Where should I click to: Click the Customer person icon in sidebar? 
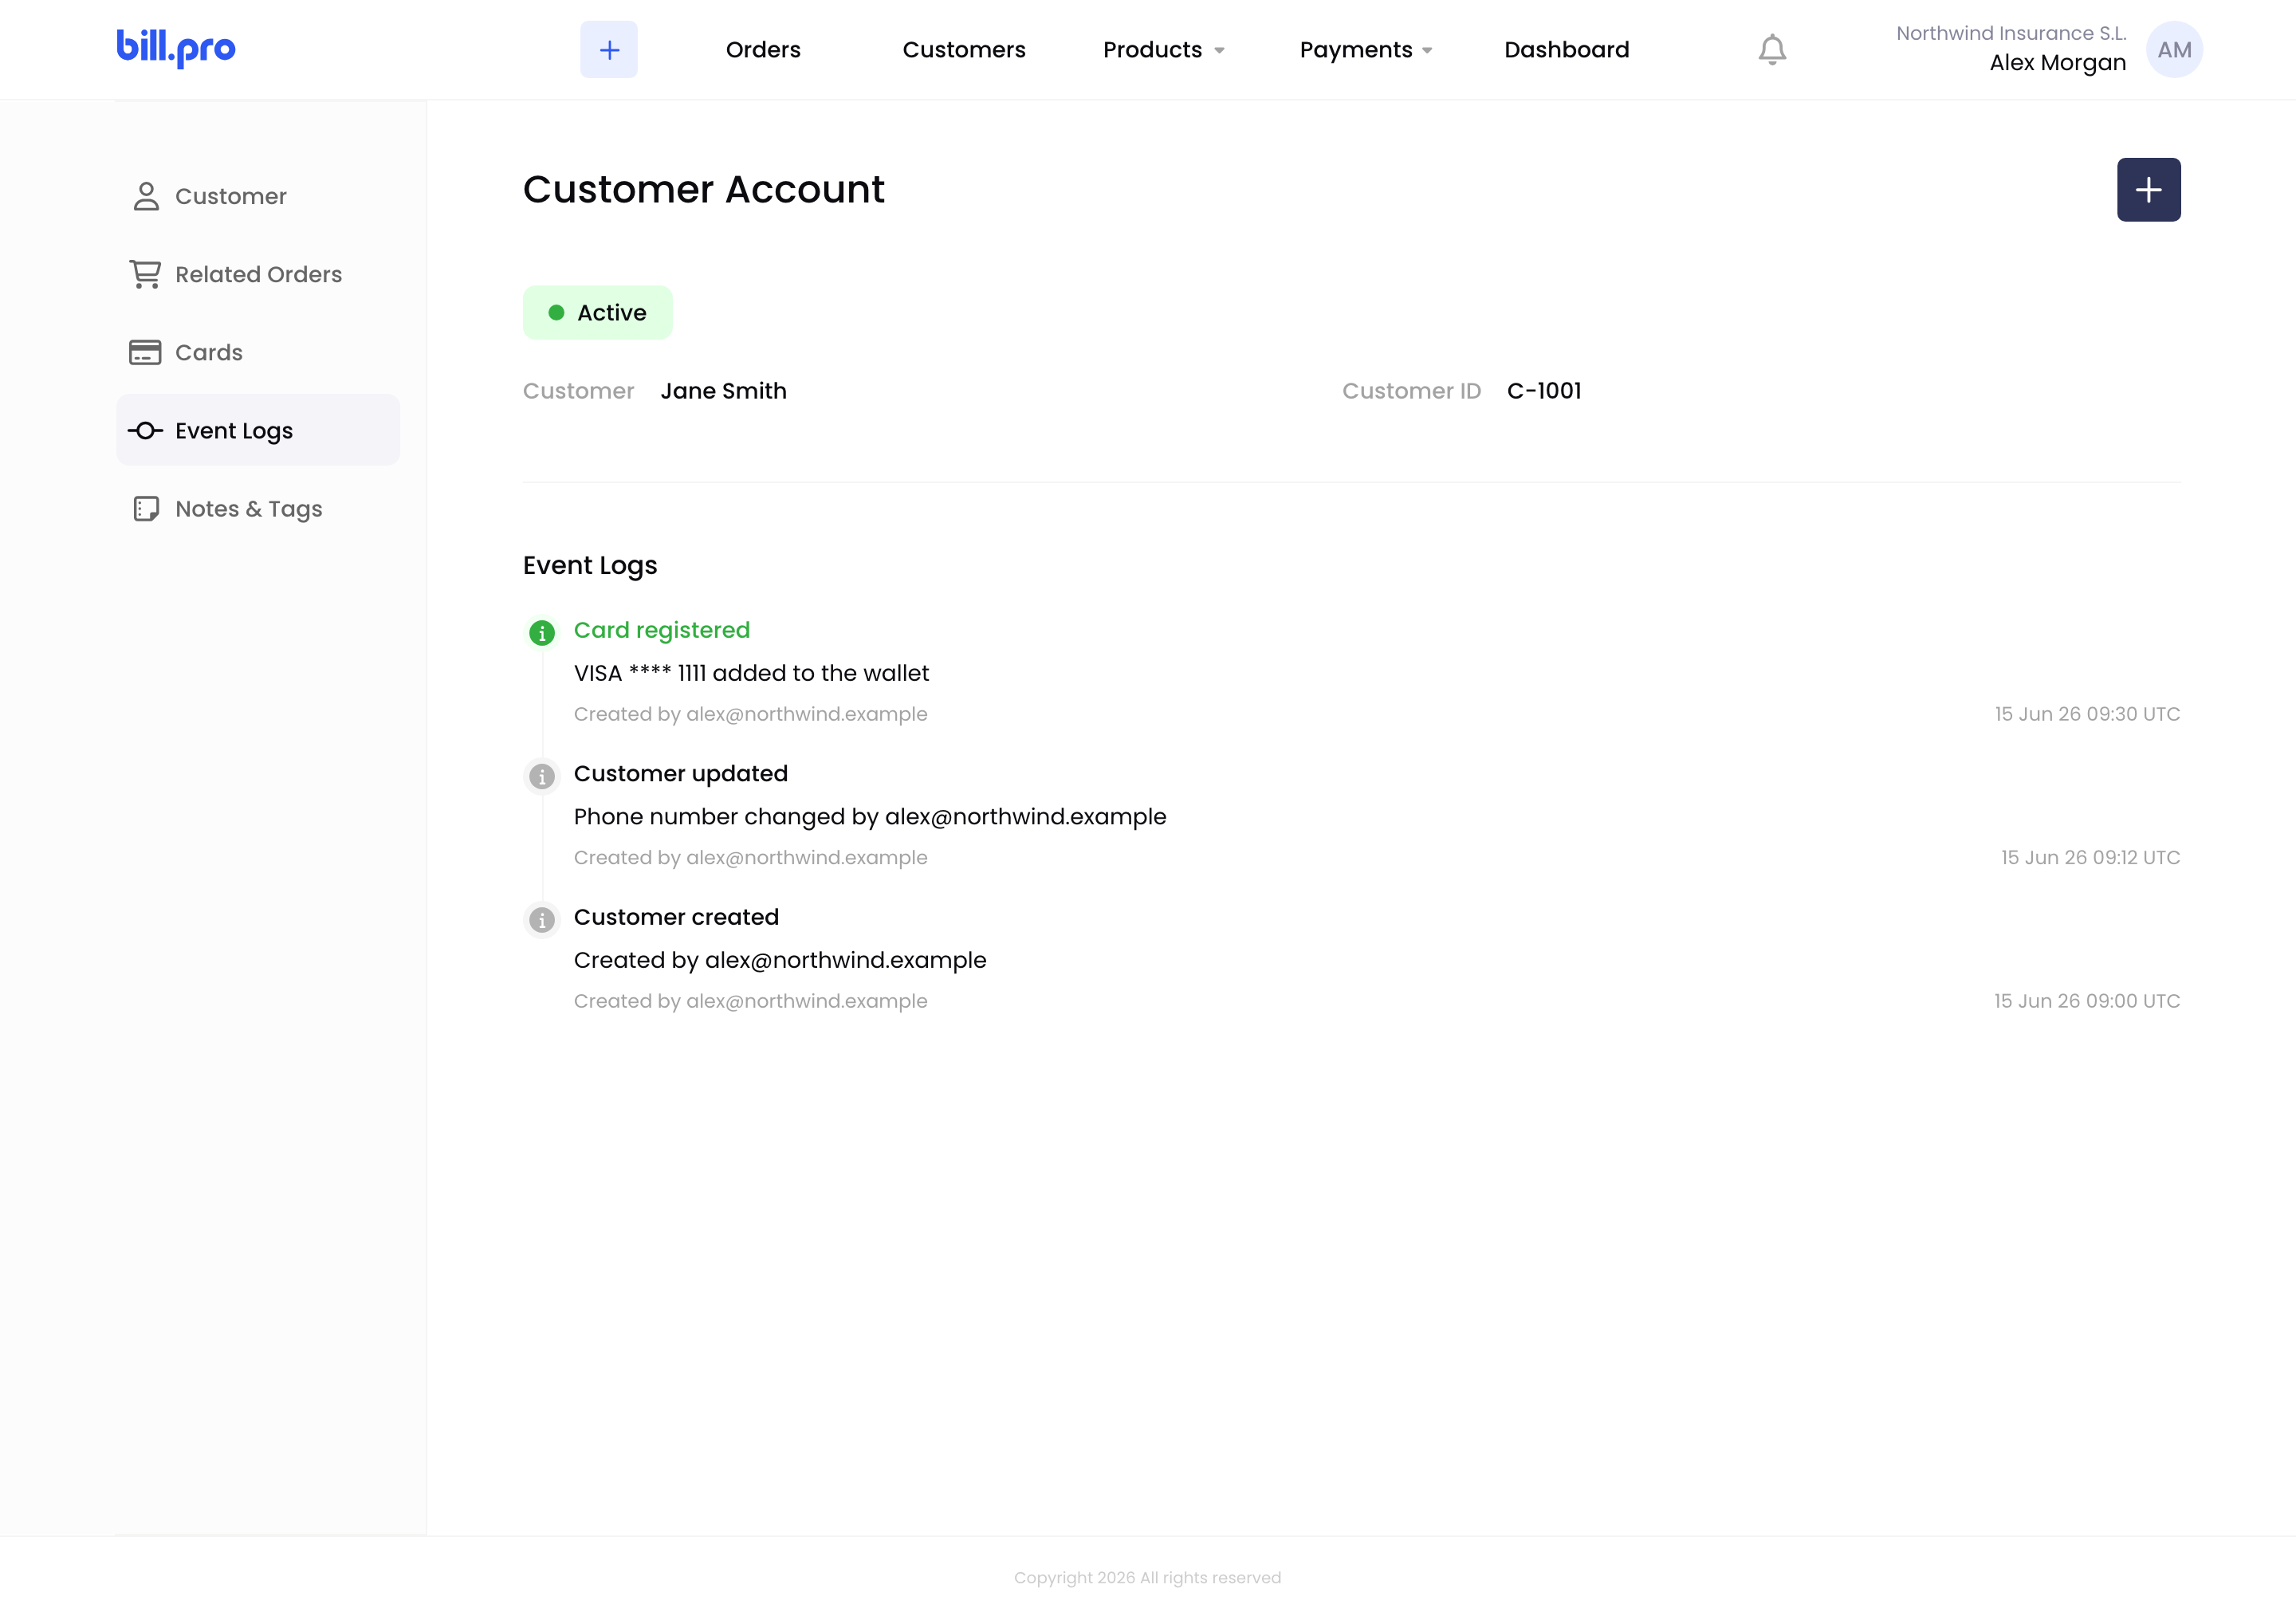click(x=146, y=196)
